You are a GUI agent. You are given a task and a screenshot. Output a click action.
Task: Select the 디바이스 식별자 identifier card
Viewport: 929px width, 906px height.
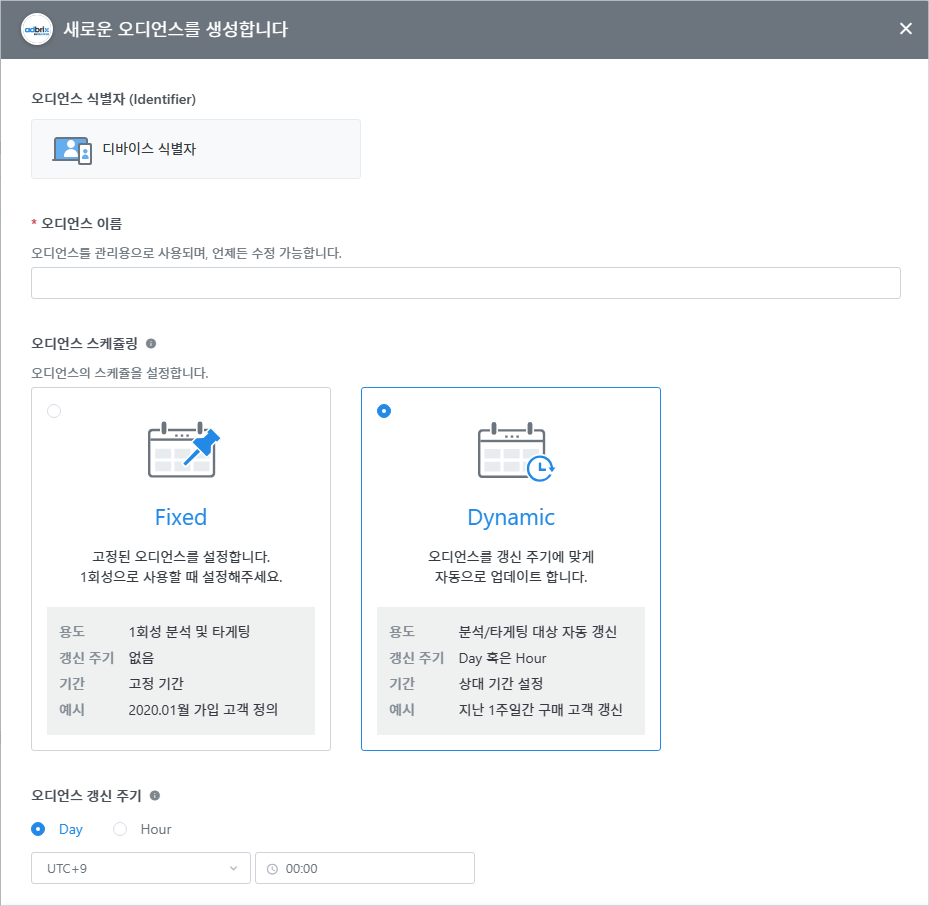click(x=196, y=149)
